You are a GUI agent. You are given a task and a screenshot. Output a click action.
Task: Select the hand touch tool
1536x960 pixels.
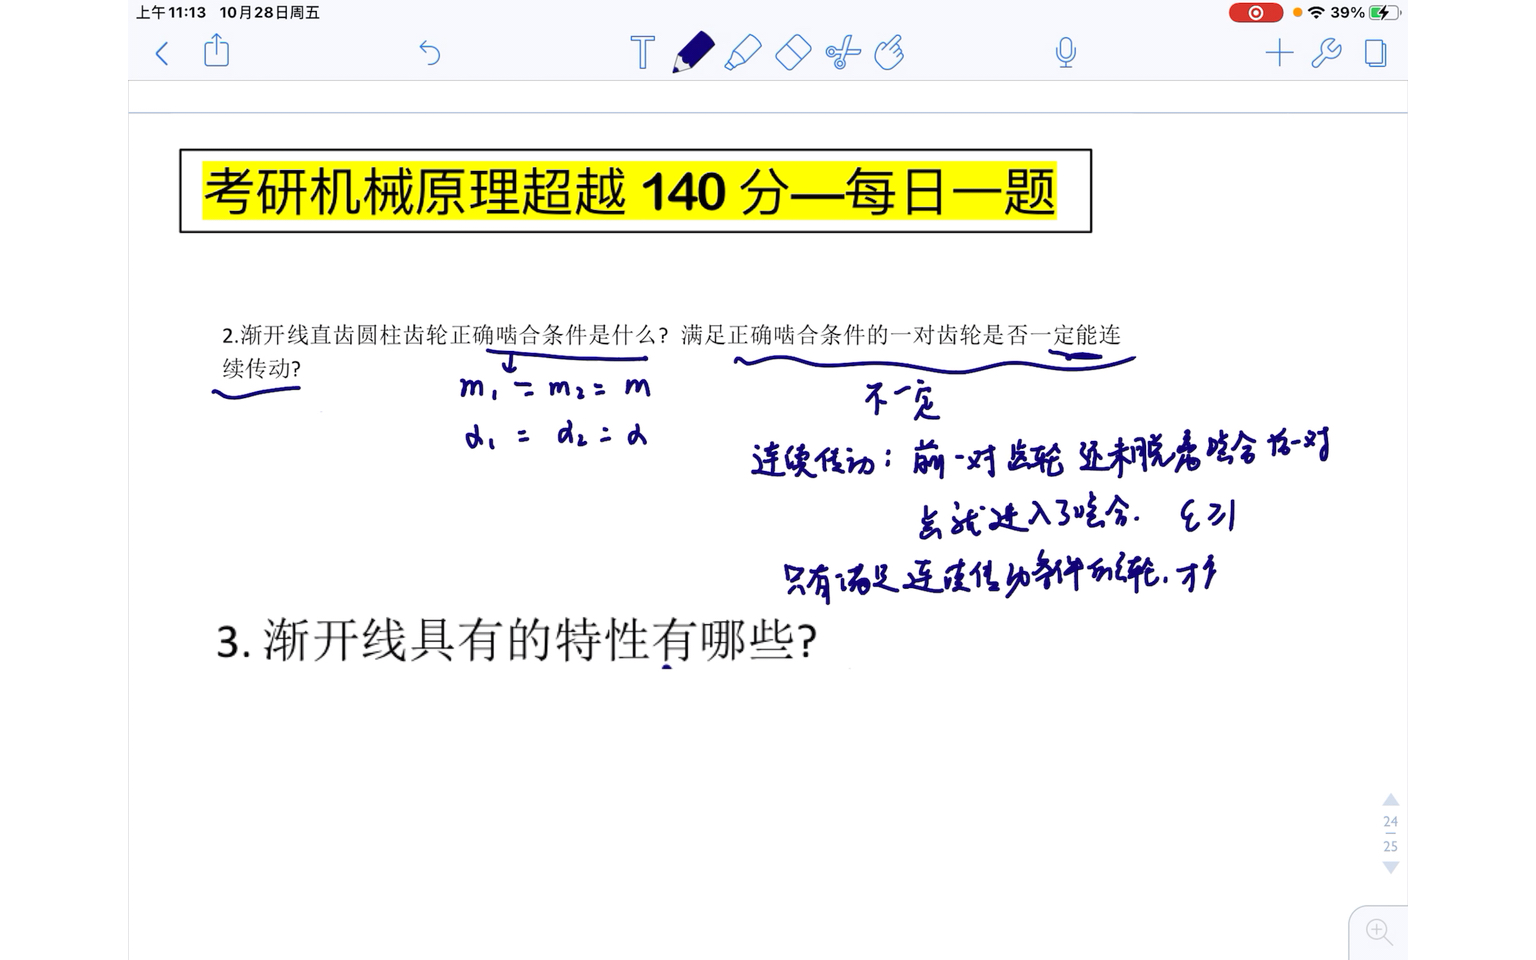point(889,52)
